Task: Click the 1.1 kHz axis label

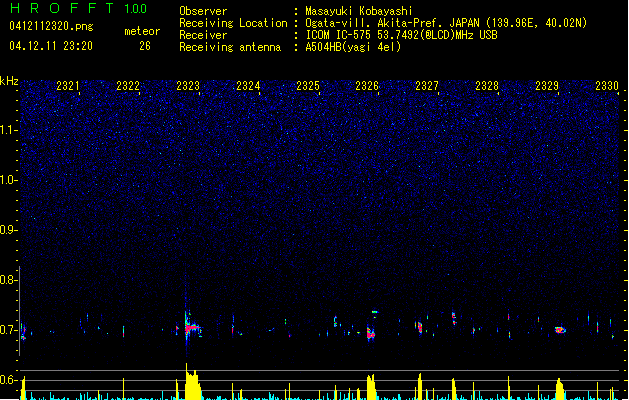Action: (8, 130)
